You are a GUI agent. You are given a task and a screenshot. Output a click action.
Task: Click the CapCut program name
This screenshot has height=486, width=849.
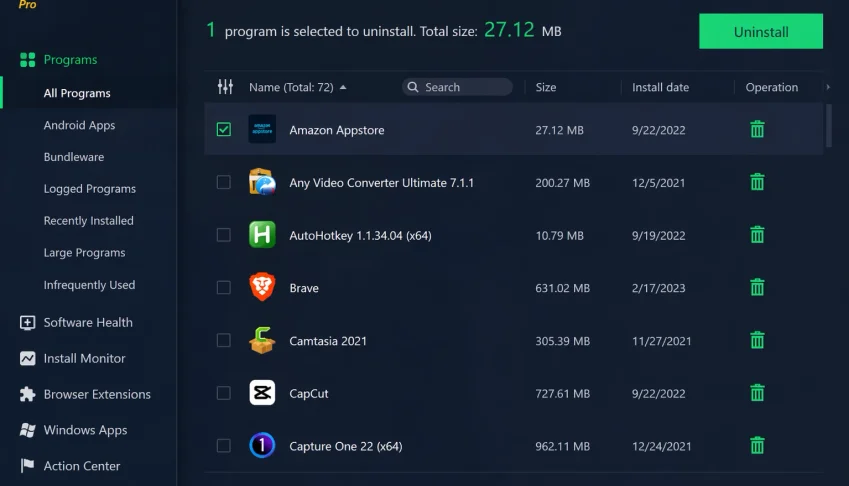[309, 393]
